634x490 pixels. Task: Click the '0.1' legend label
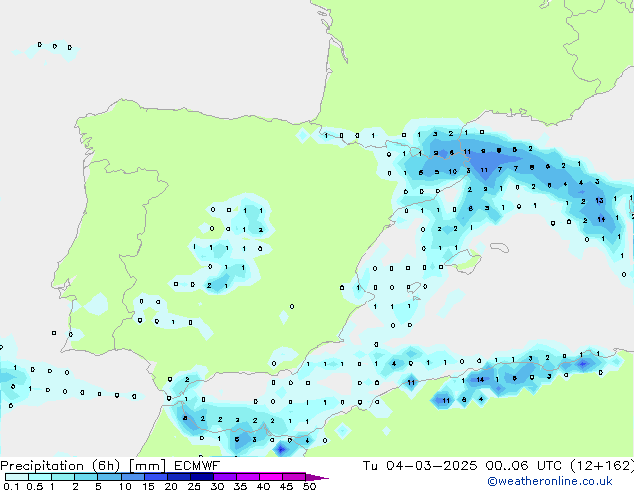click(10, 486)
